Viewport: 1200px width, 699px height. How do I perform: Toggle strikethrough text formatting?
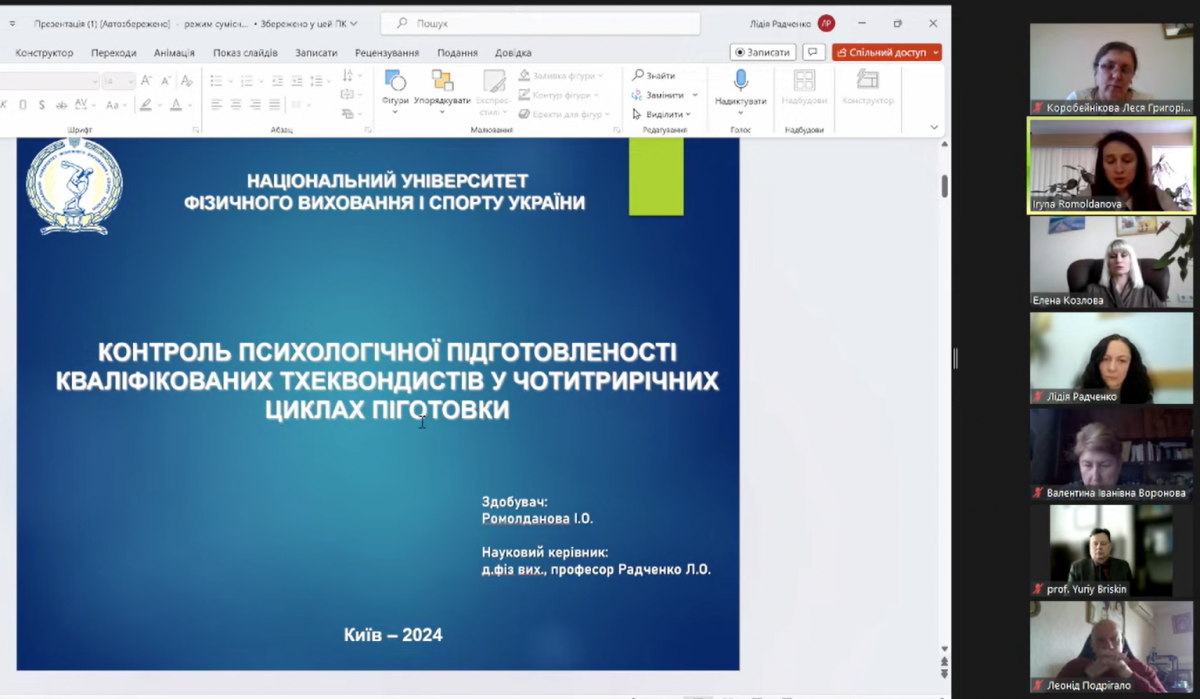[x=61, y=105]
